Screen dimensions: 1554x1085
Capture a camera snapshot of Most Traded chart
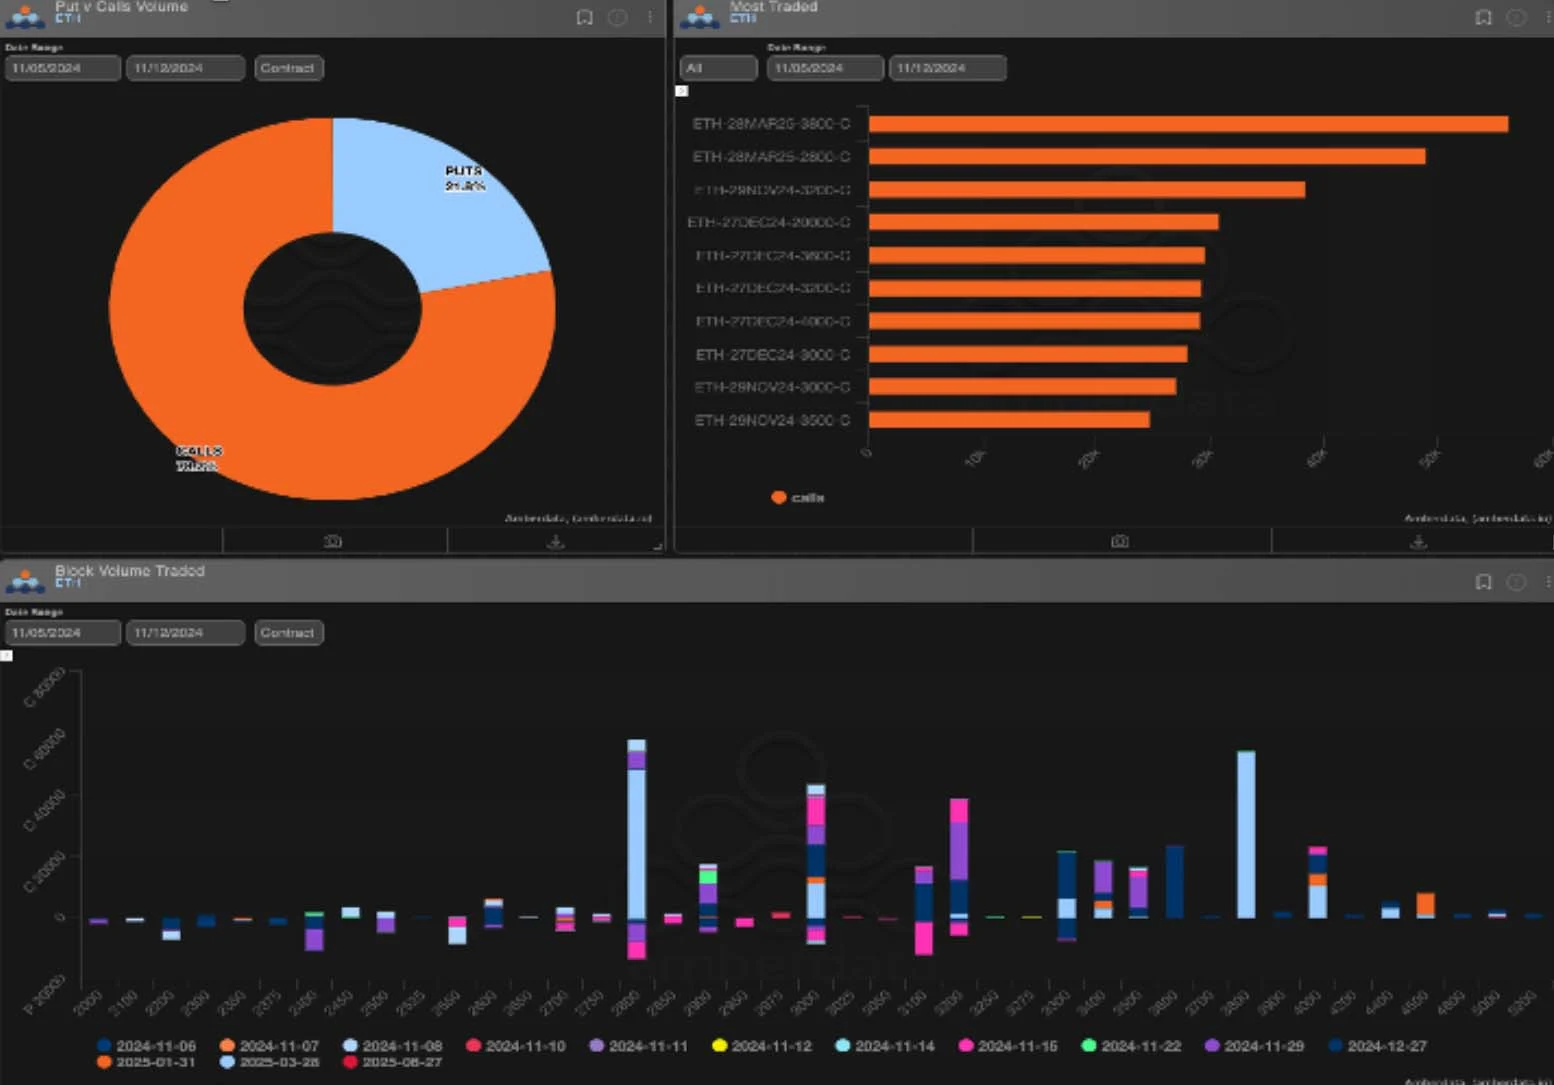(1120, 541)
